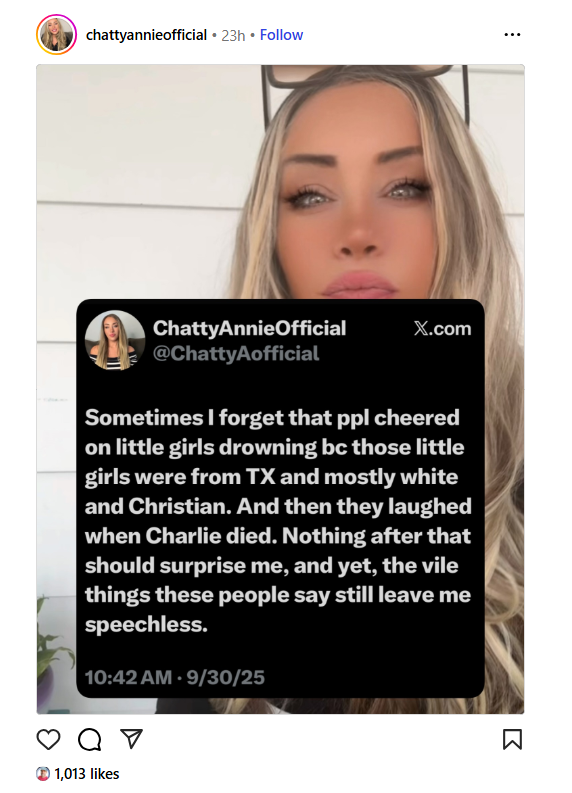
Task: Click the @ChattyAofficial handle in the tweet
Action: (236, 354)
